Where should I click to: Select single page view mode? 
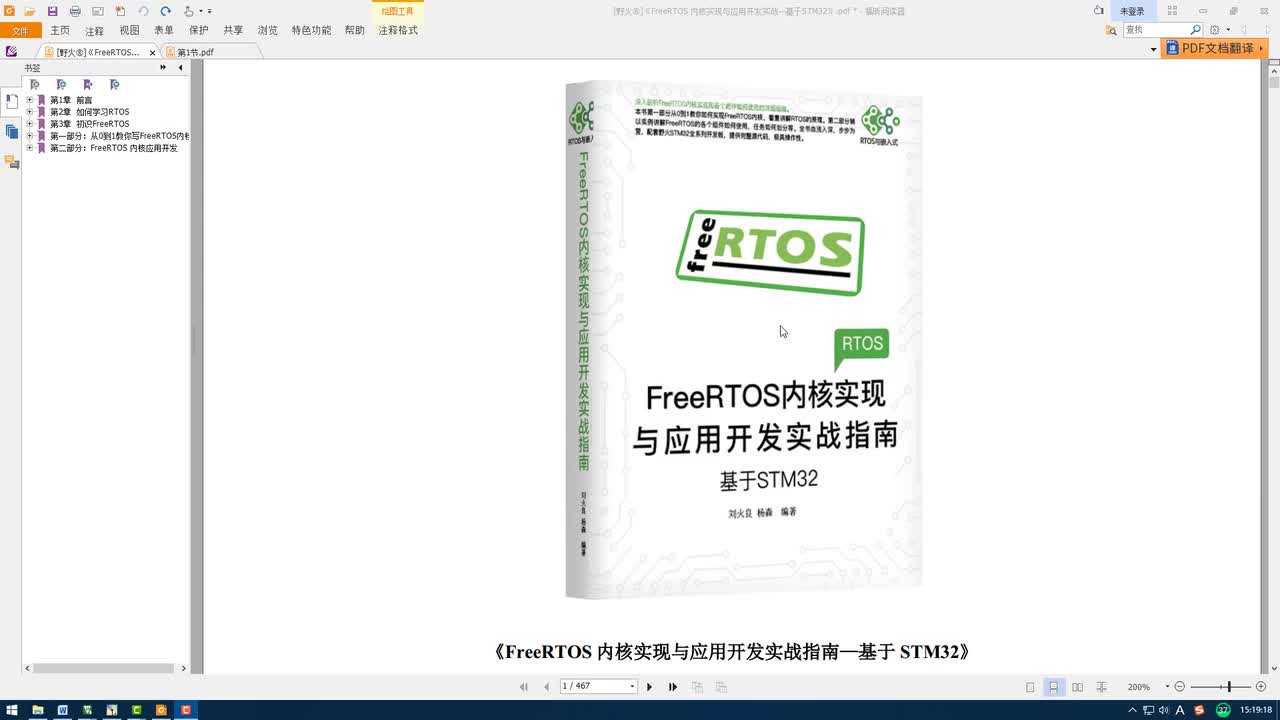pos(1031,687)
